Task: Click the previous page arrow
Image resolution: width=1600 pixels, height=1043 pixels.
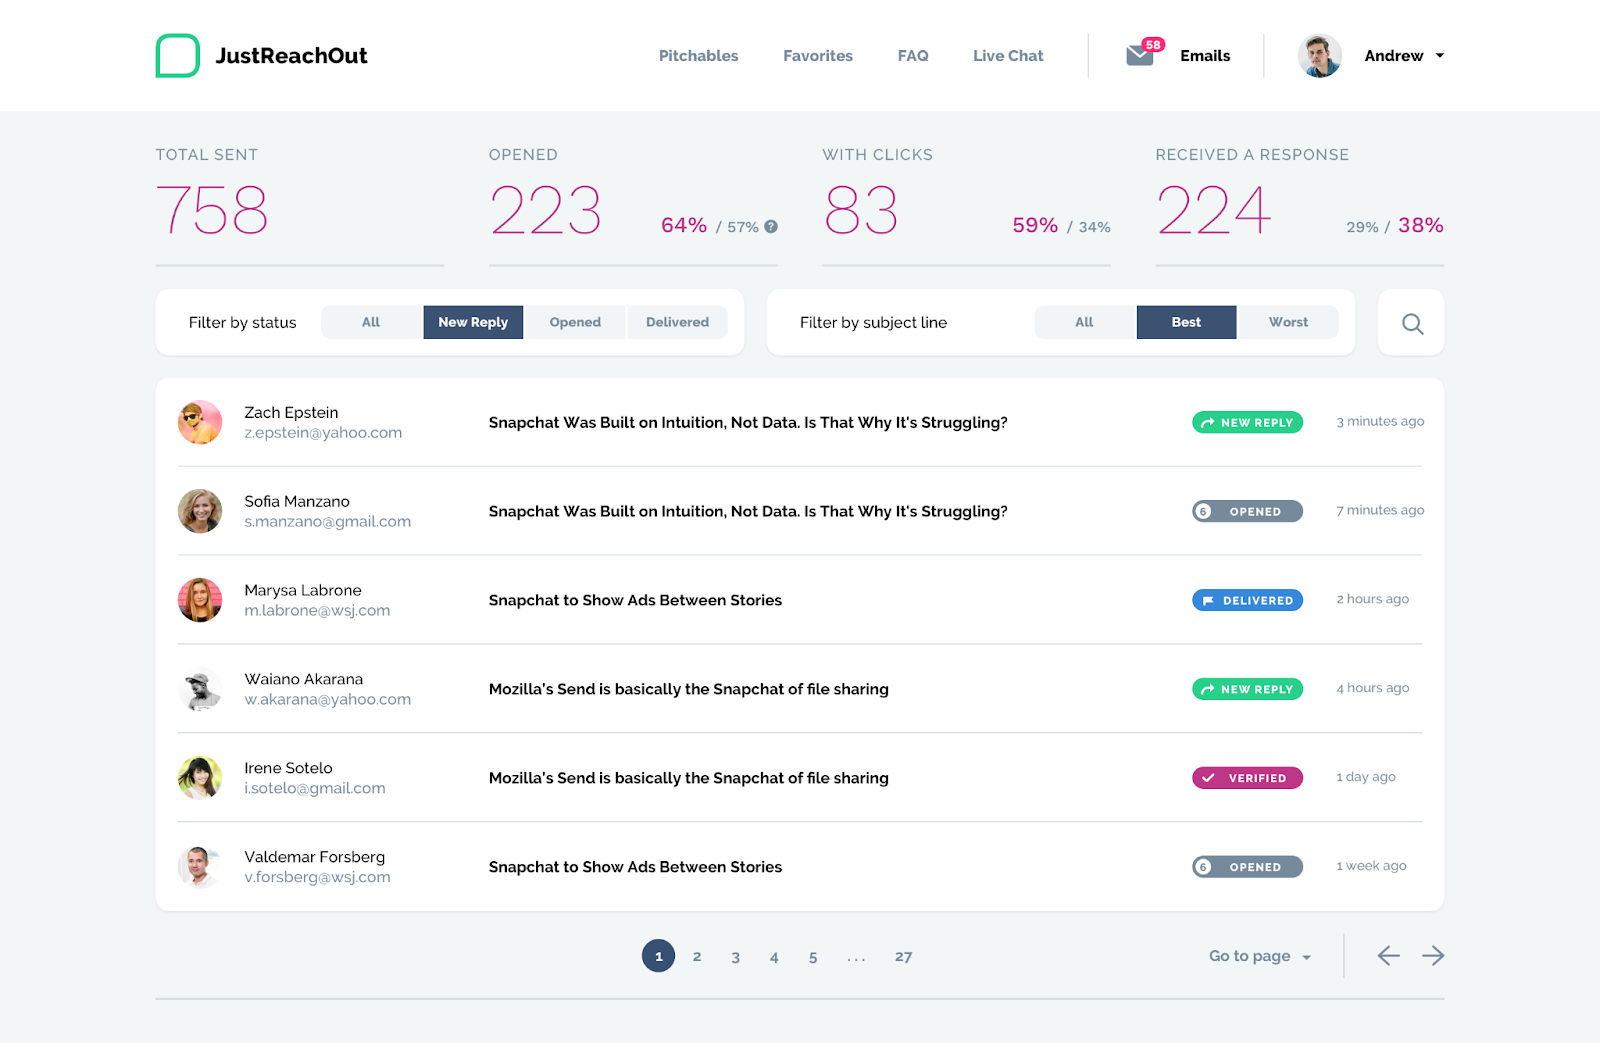Action: pyautogui.click(x=1388, y=955)
